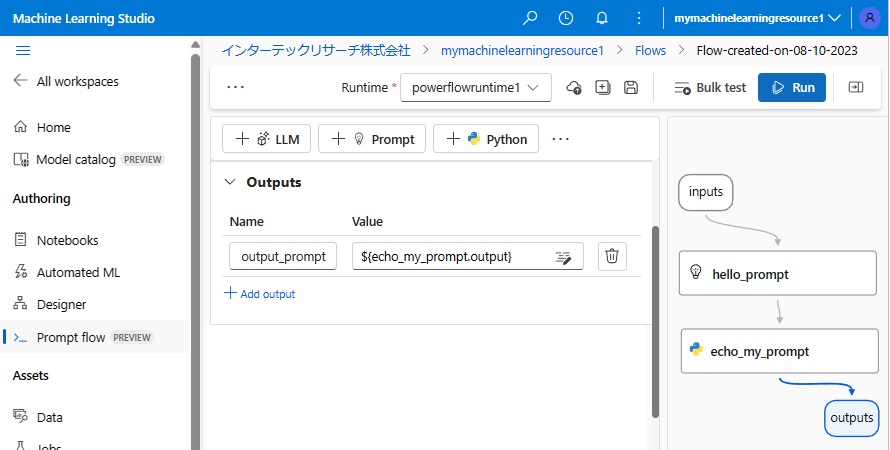
Task: Toggle the side panel icon
Action: (x=855, y=87)
